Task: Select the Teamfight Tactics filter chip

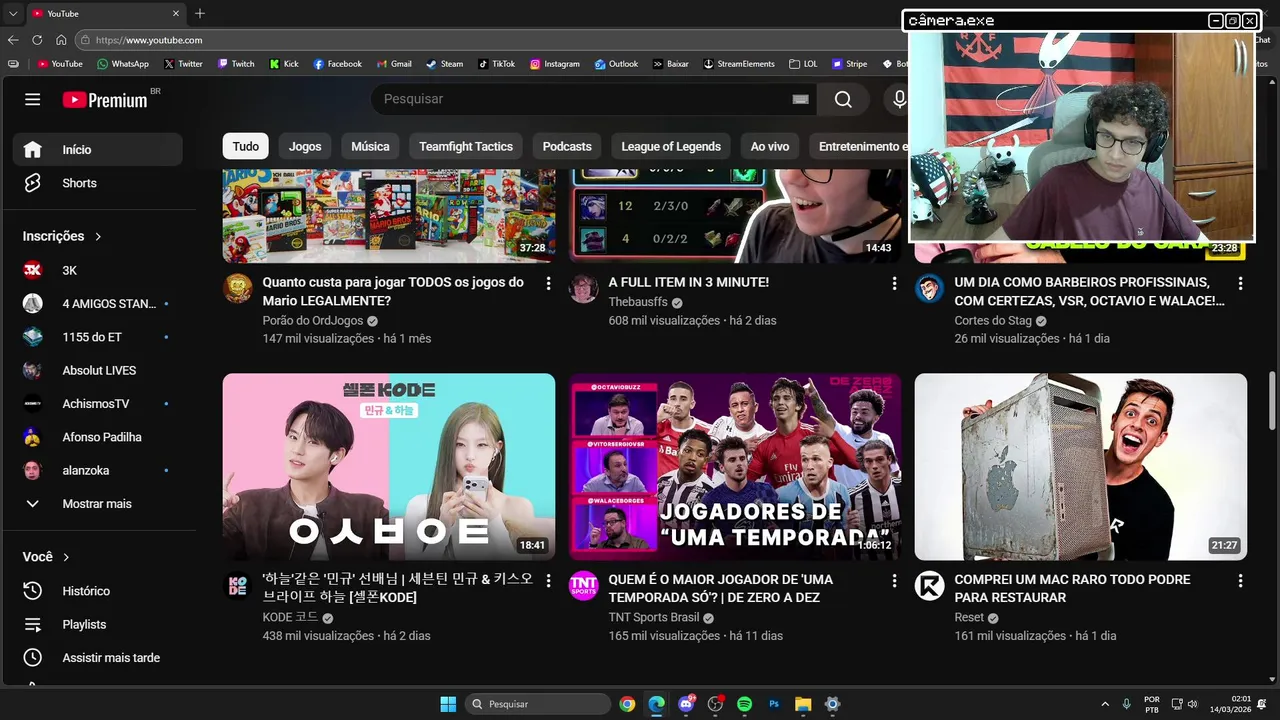Action: [x=466, y=146]
